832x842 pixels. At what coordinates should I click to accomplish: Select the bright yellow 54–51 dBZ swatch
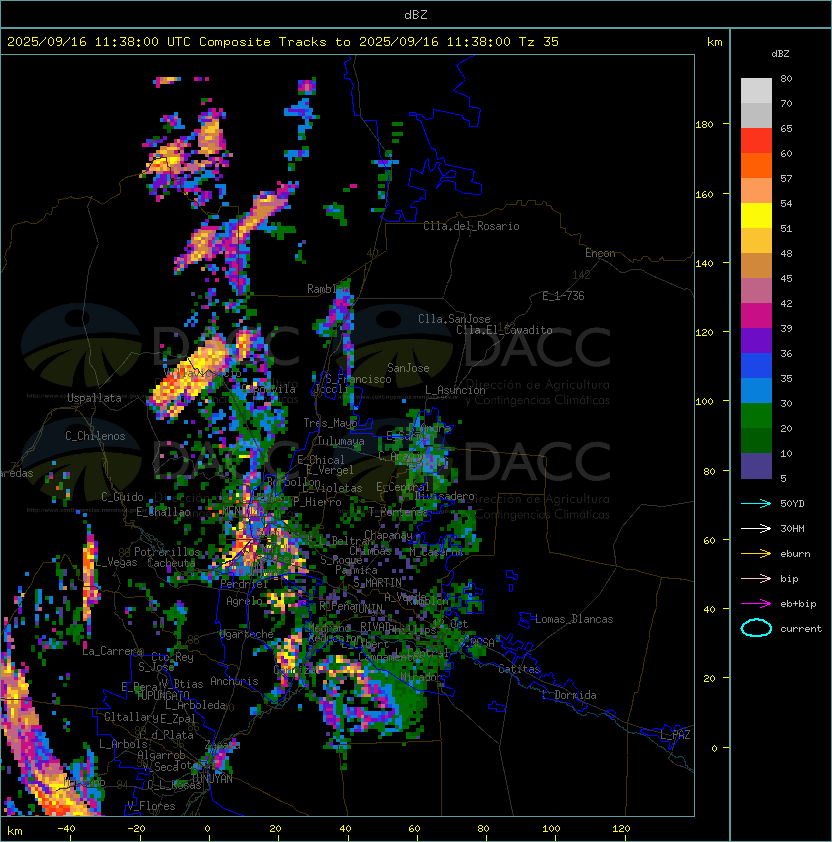pyautogui.click(x=756, y=215)
